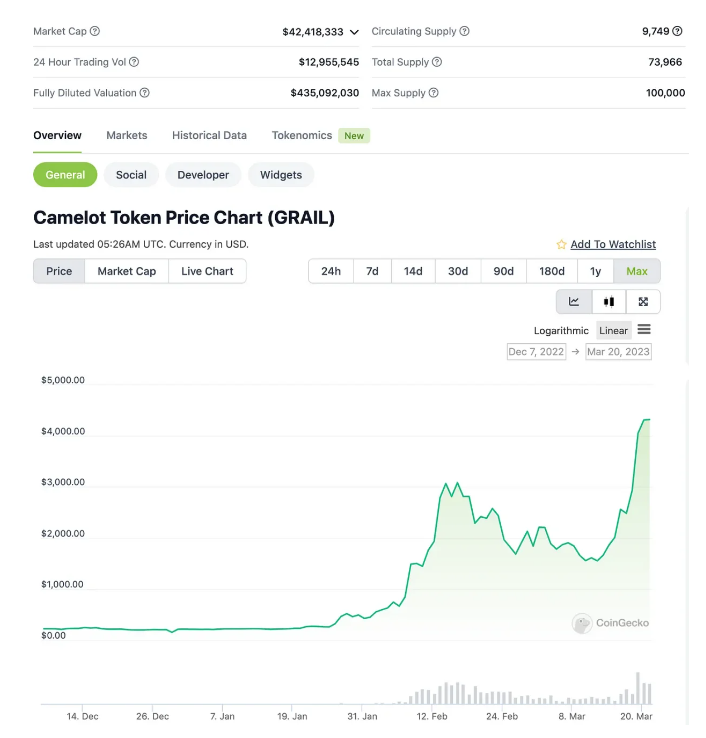The image size is (706, 738).
Task: Switch to candlestick chart view icon
Action: (609, 302)
